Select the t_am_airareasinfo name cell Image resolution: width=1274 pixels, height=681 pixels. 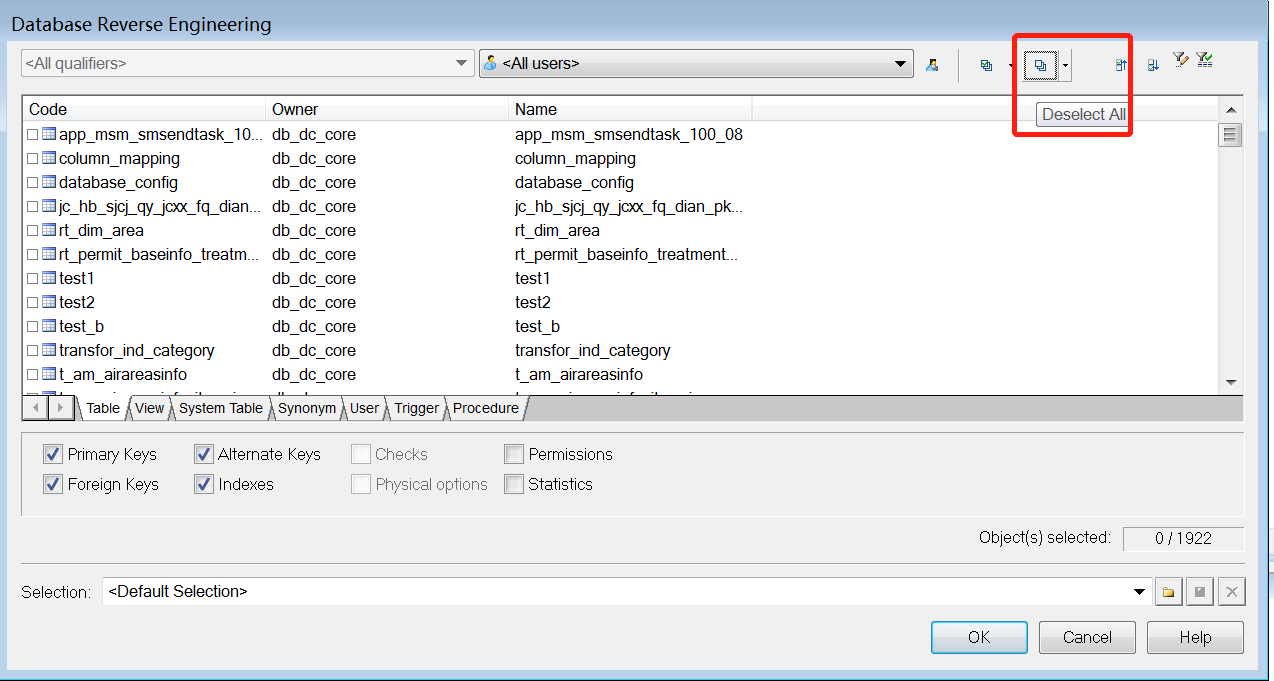[x=579, y=374]
